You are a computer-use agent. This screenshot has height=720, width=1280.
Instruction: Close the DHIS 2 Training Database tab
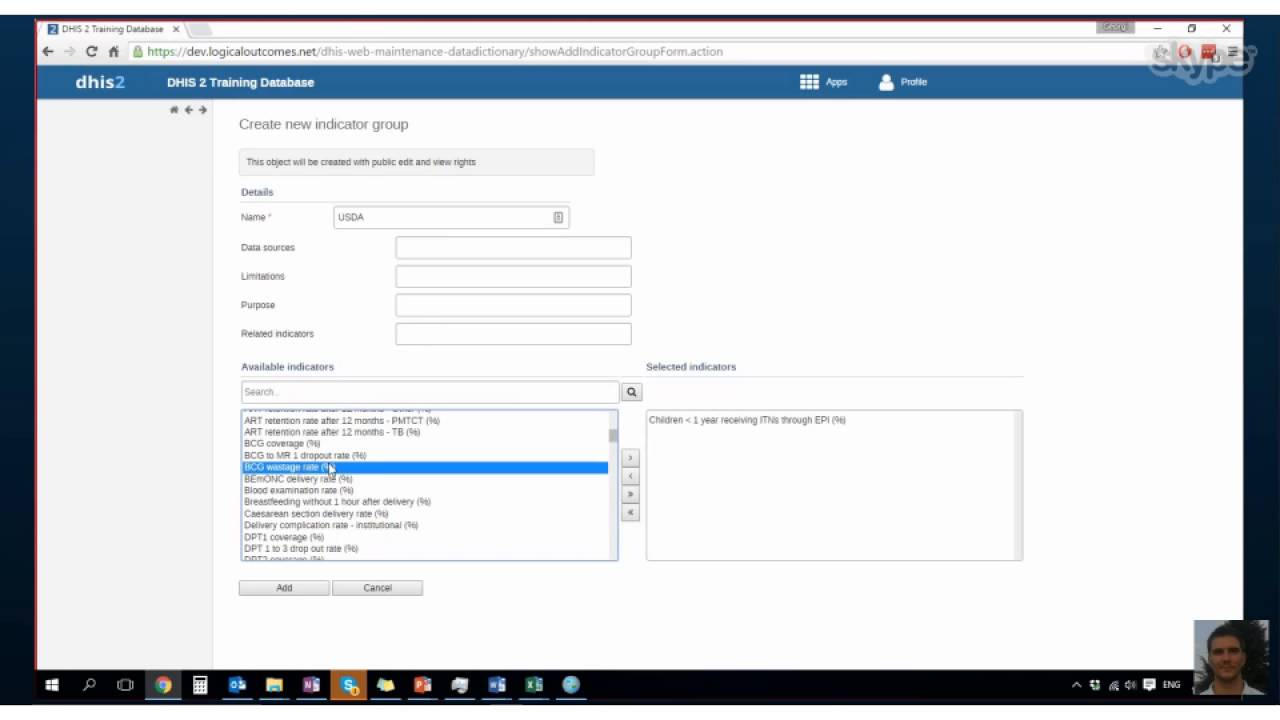click(x=176, y=29)
